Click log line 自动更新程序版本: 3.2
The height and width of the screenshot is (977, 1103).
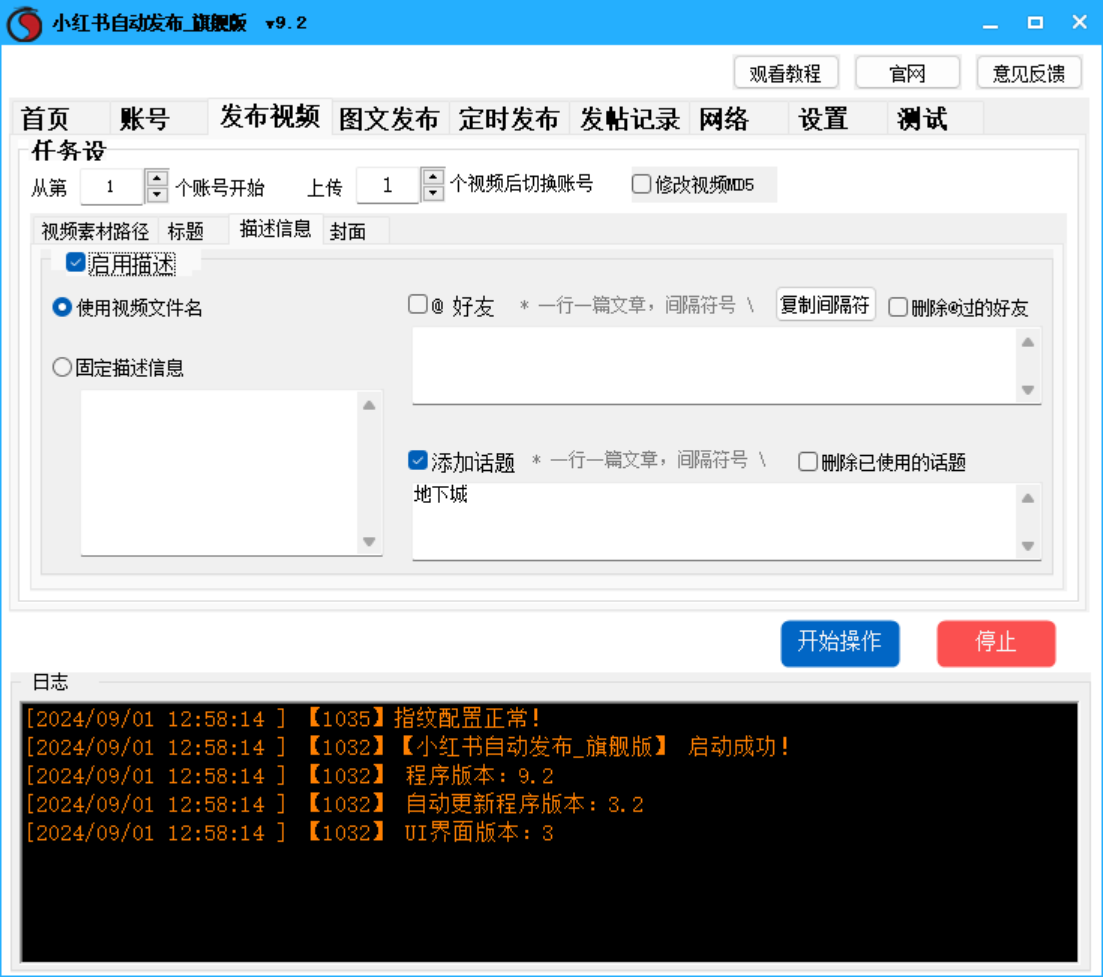(335, 804)
